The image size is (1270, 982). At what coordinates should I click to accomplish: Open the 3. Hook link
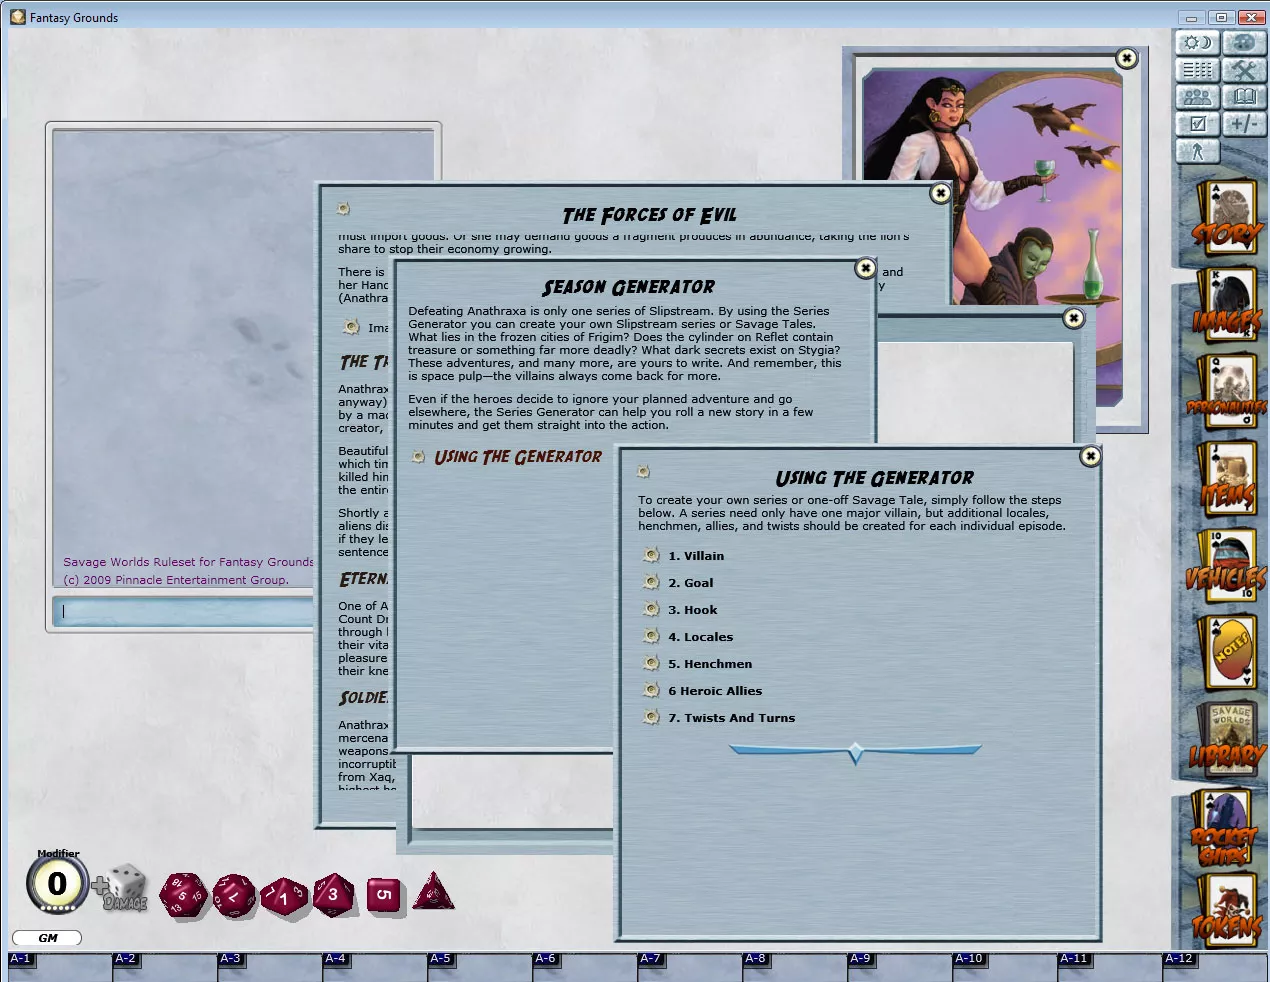click(x=693, y=610)
